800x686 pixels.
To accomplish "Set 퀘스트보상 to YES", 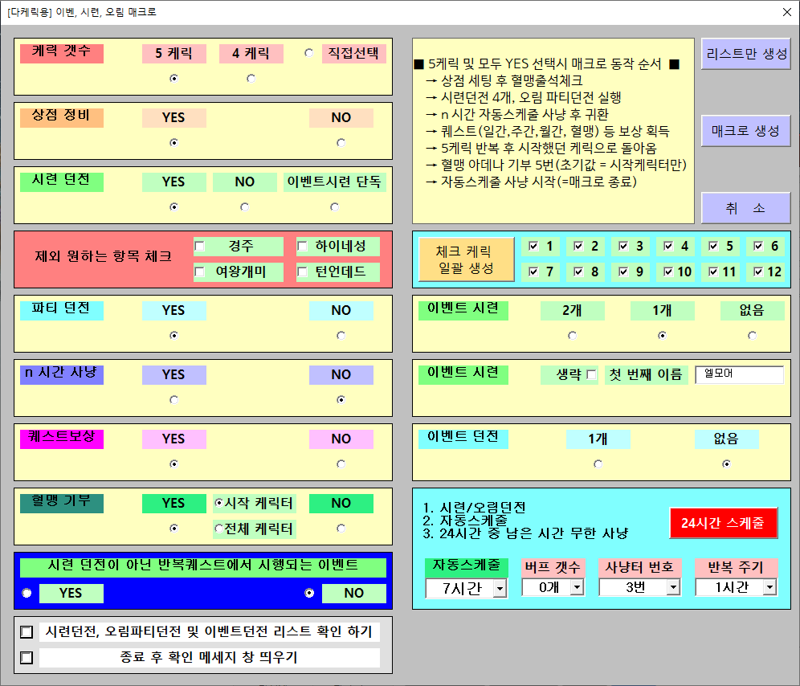I will coord(174,464).
